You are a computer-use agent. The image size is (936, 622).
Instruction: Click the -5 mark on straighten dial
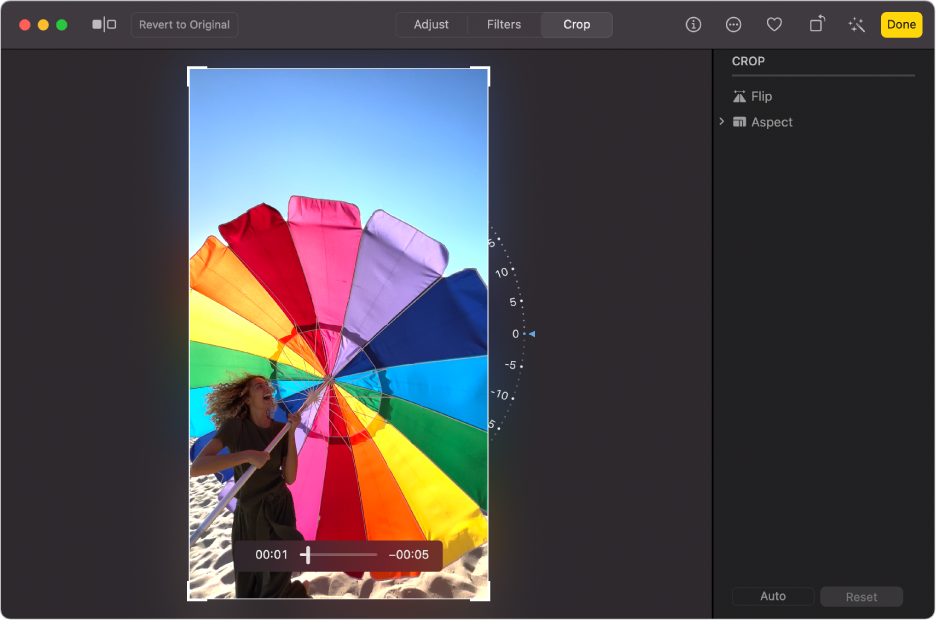point(512,365)
